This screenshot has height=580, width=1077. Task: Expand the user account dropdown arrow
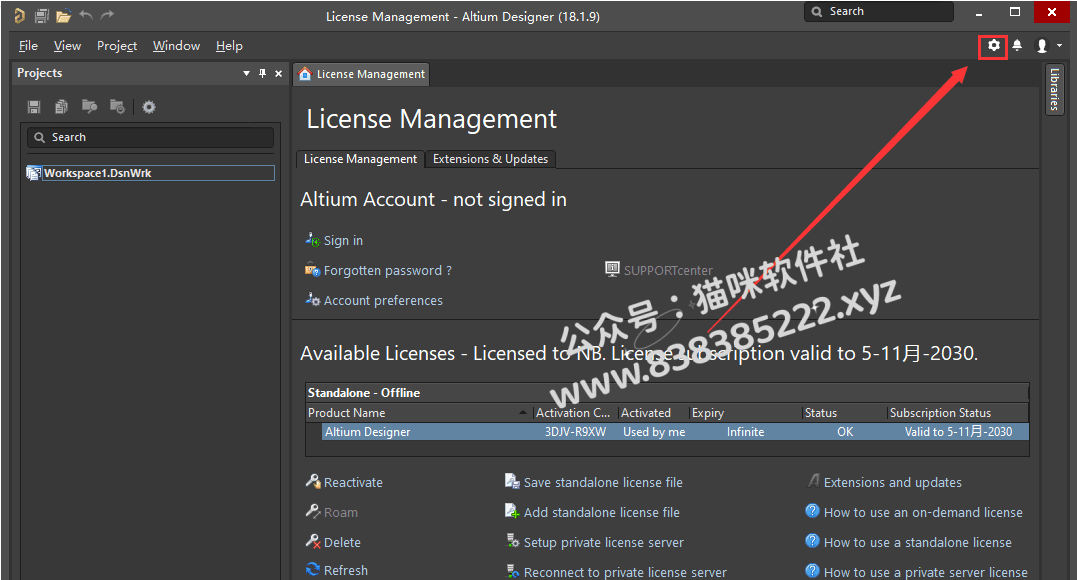pos(1059,45)
